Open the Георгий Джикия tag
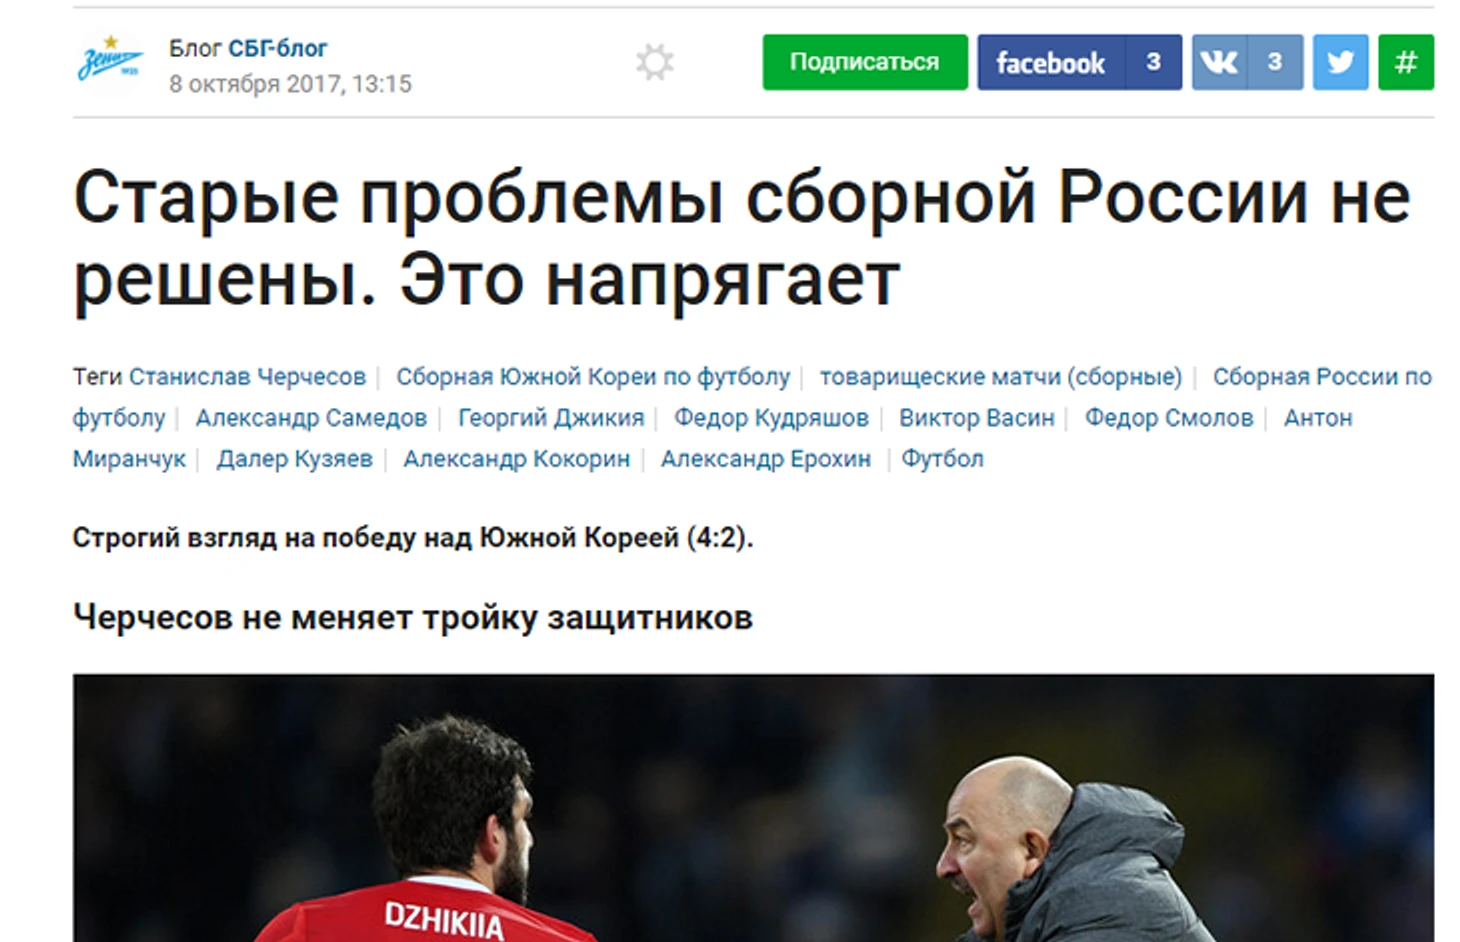This screenshot has height=942, width=1460. tap(551, 418)
